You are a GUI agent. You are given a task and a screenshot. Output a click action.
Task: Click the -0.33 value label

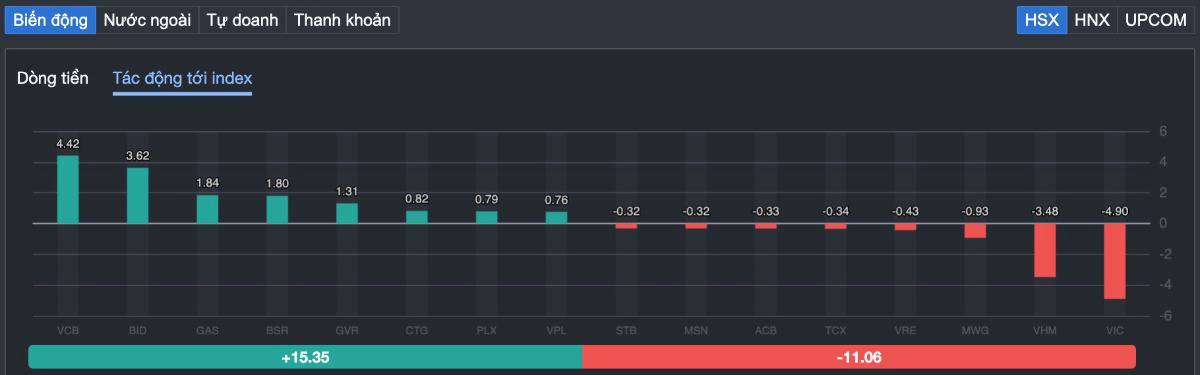tap(766, 211)
